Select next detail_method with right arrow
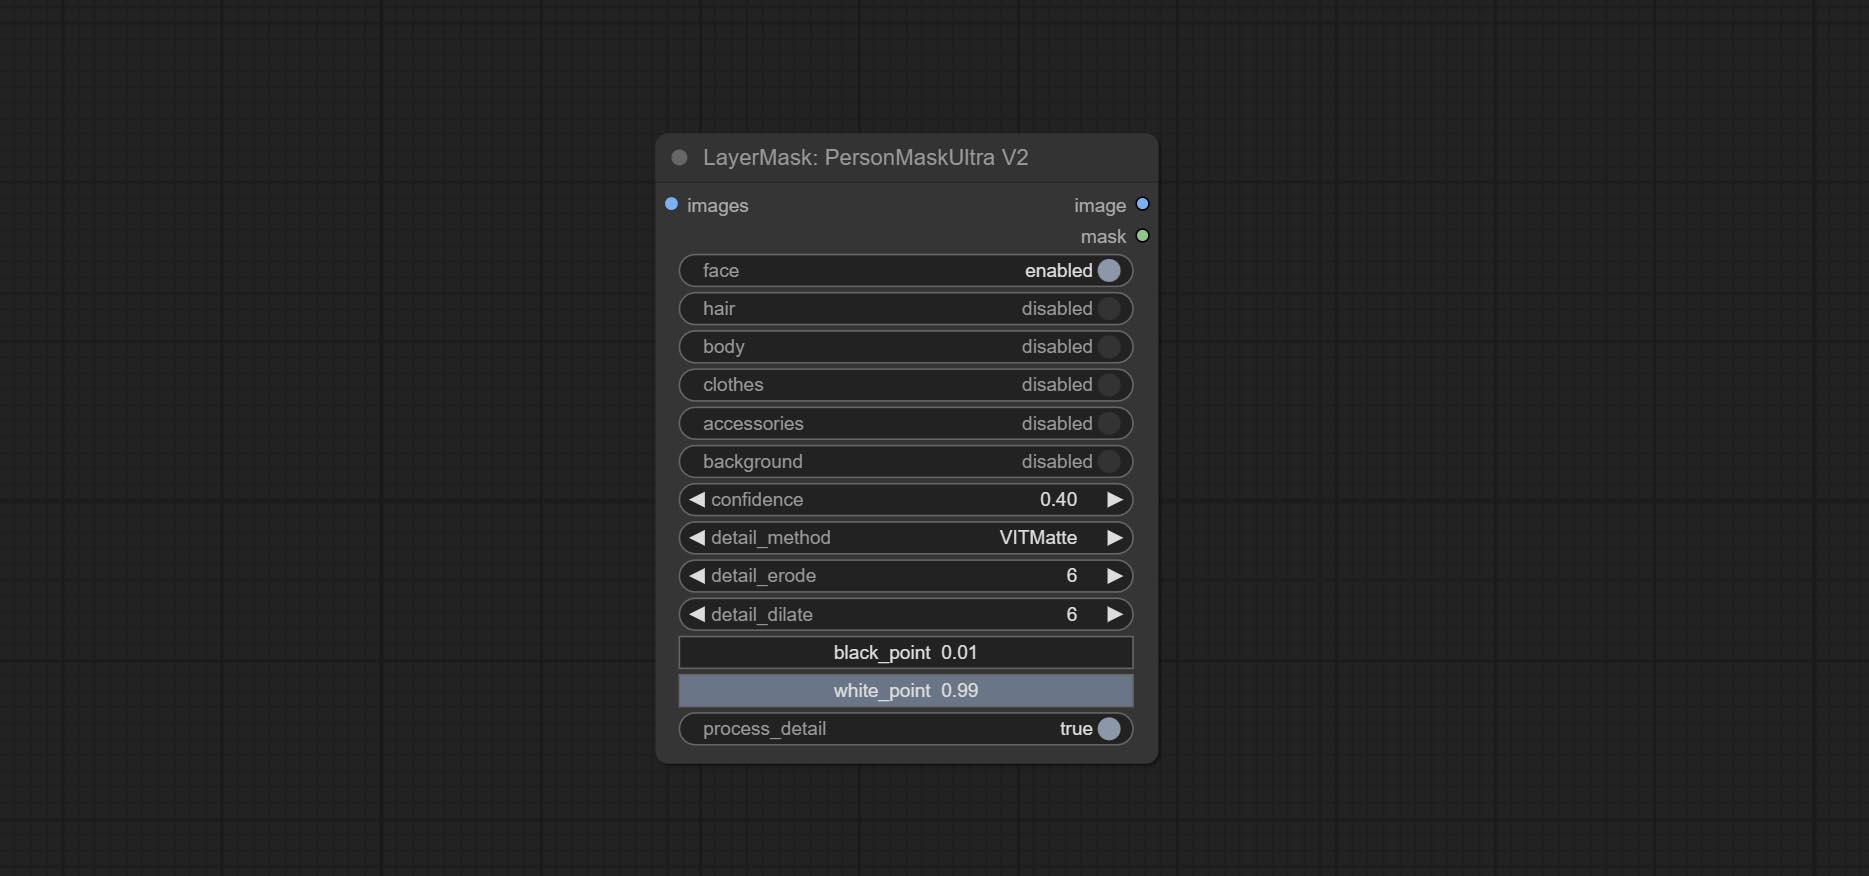 pos(1114,537)
